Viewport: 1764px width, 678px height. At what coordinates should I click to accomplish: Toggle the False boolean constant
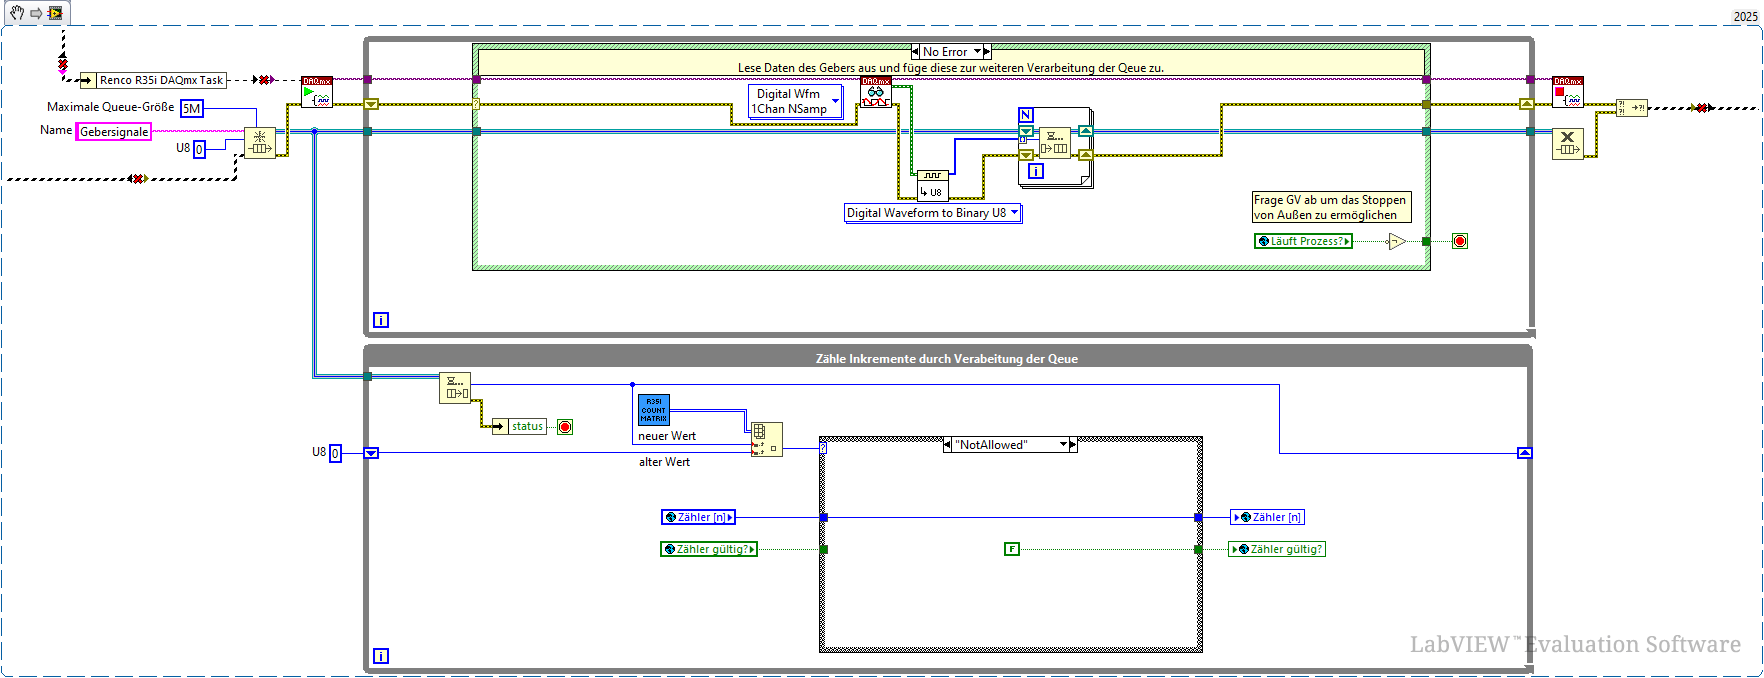(1012, 549)
